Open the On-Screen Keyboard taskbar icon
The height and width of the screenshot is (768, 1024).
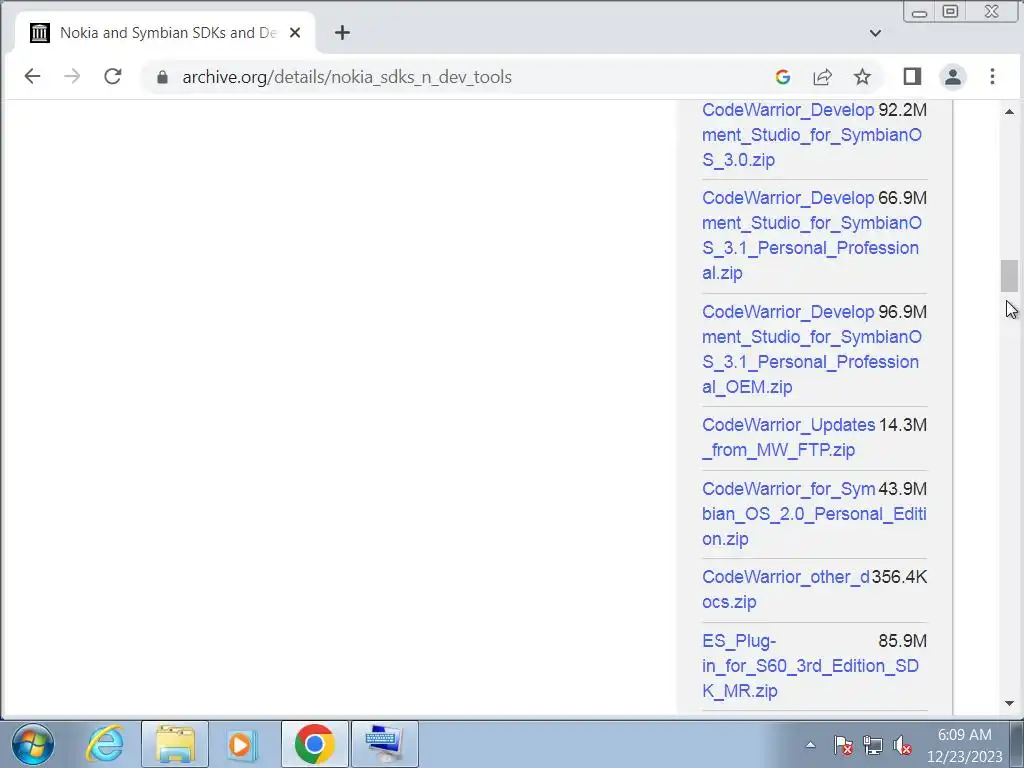pyautogui.click(x=385, y=744)
